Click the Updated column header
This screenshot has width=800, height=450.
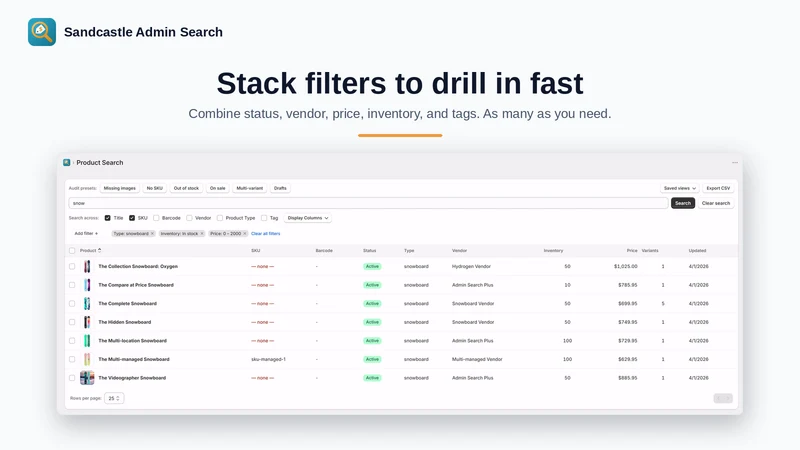[x=697, y=251]
